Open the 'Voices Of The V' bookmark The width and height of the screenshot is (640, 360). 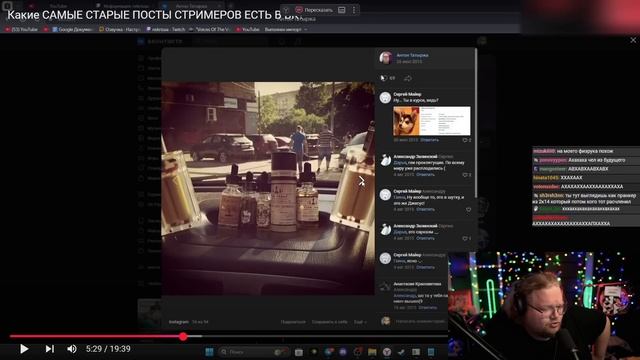click(210, 29)
